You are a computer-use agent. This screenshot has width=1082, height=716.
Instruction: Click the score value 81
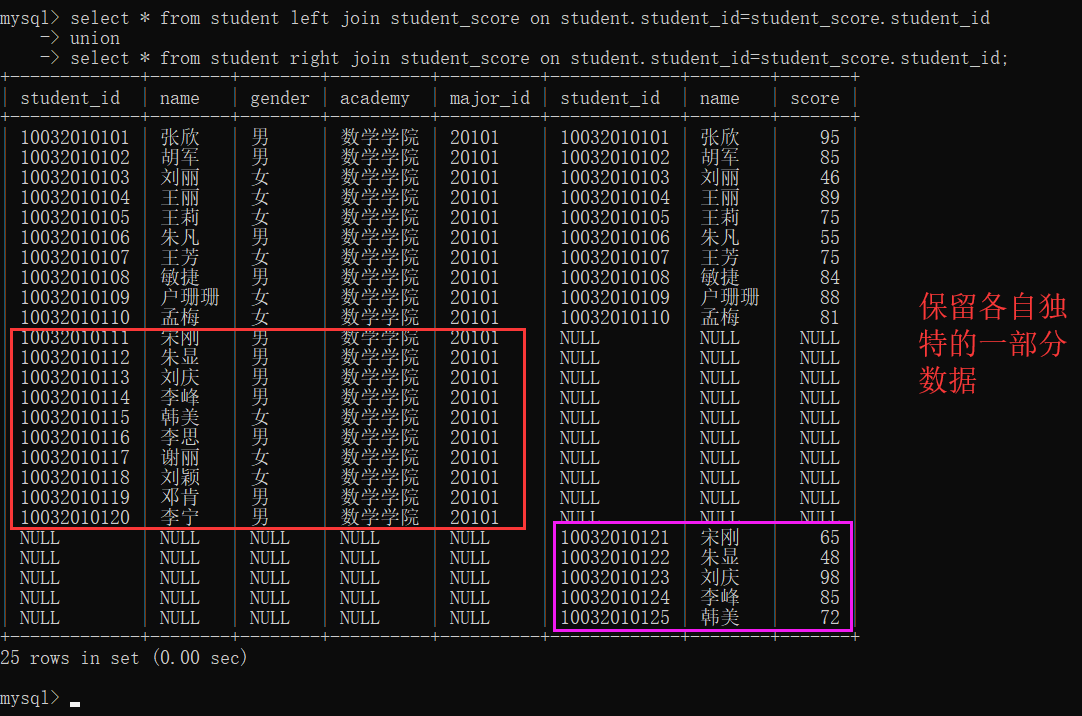point(829,317)
